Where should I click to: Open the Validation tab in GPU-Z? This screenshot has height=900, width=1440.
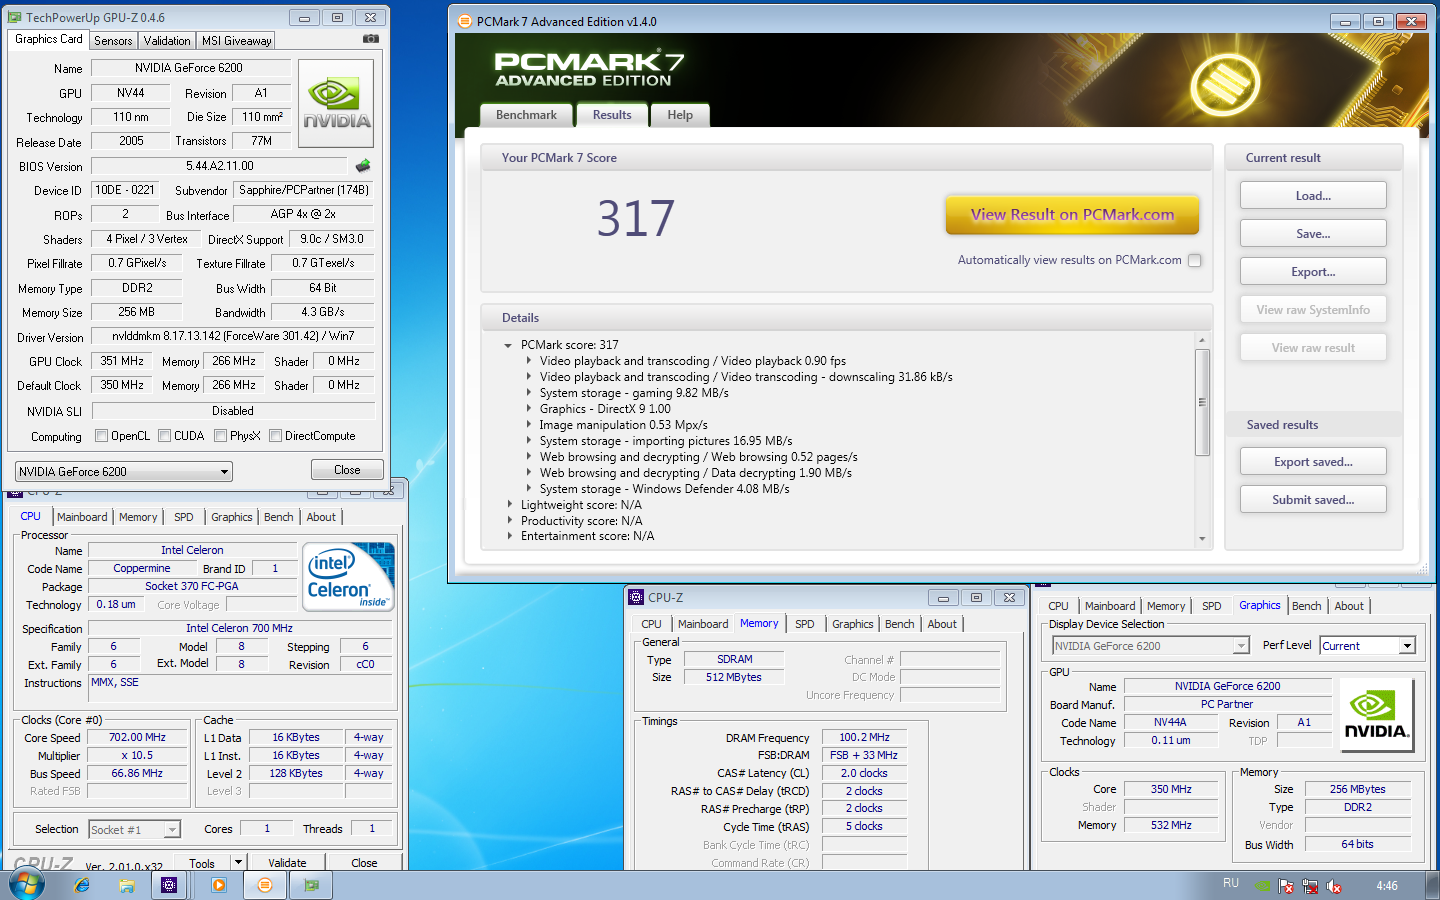click(167, 41)
